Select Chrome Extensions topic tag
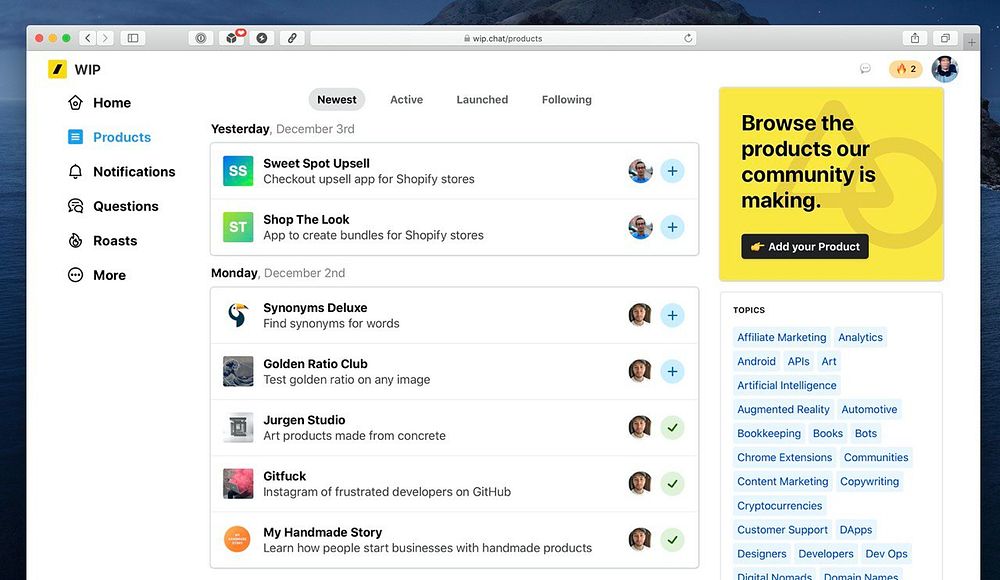This screenshot has width=1000, height=580. pos(784,457)
